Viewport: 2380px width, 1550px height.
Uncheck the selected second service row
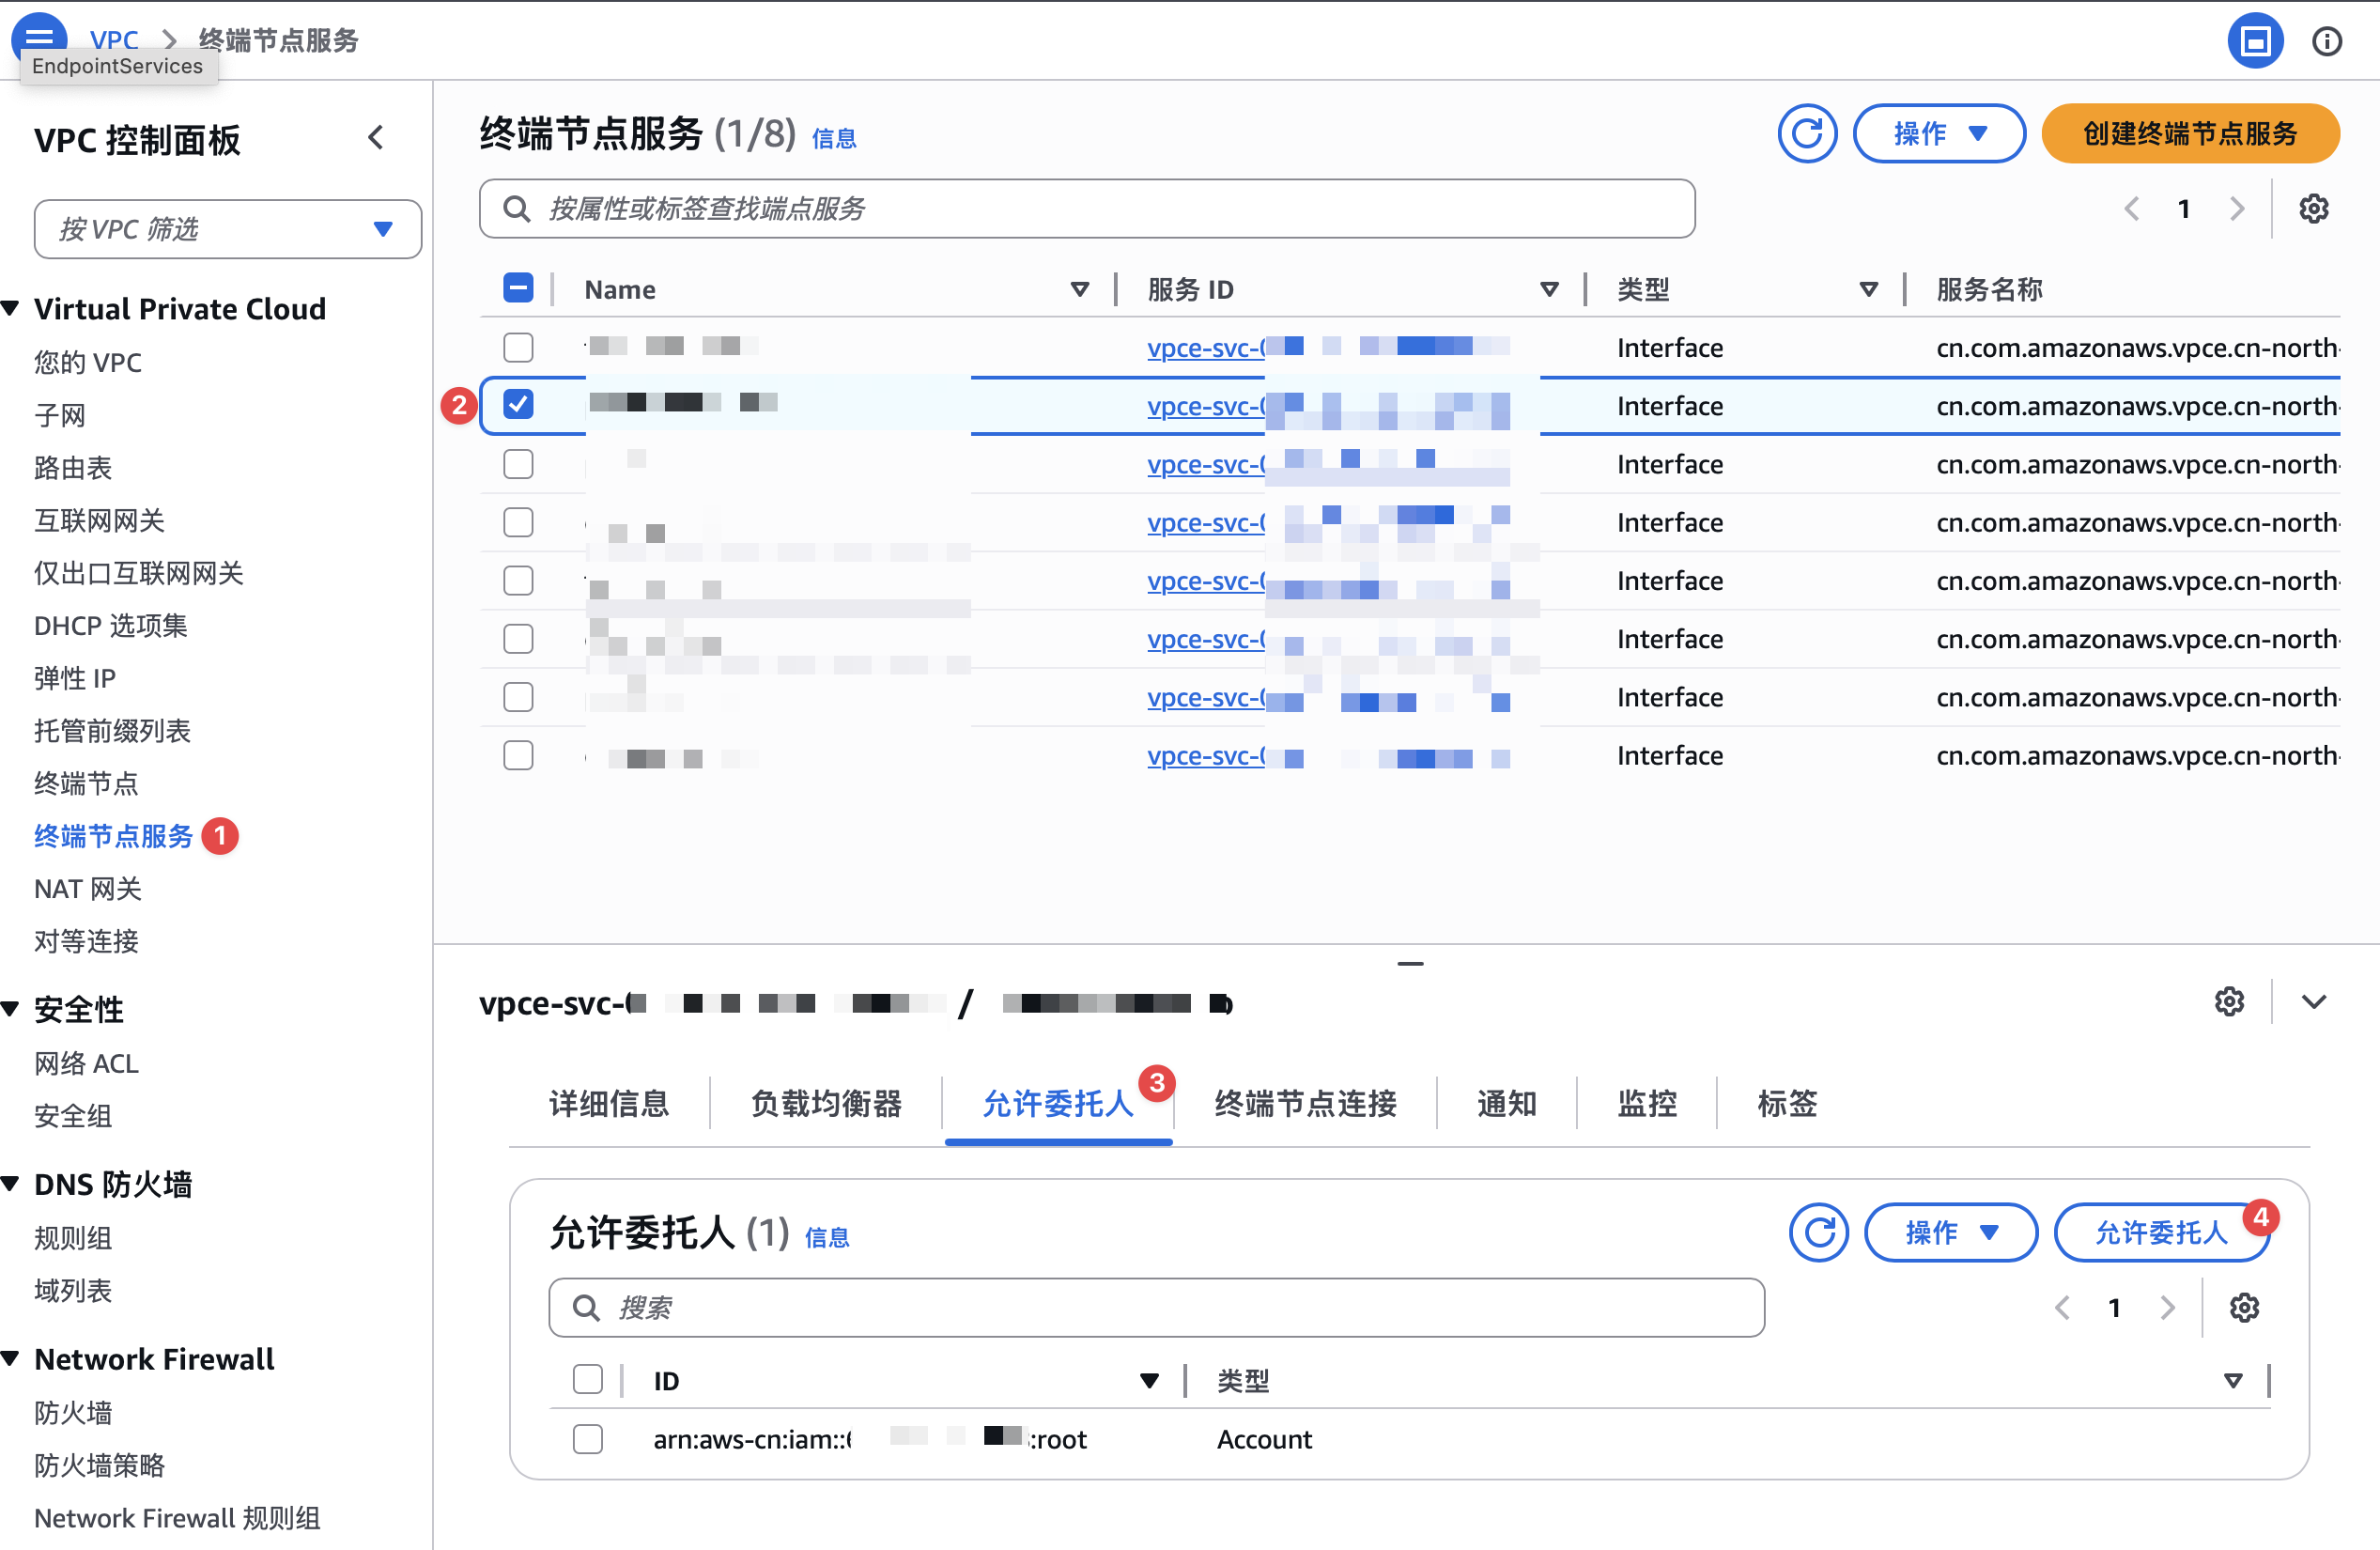(518, 405)
